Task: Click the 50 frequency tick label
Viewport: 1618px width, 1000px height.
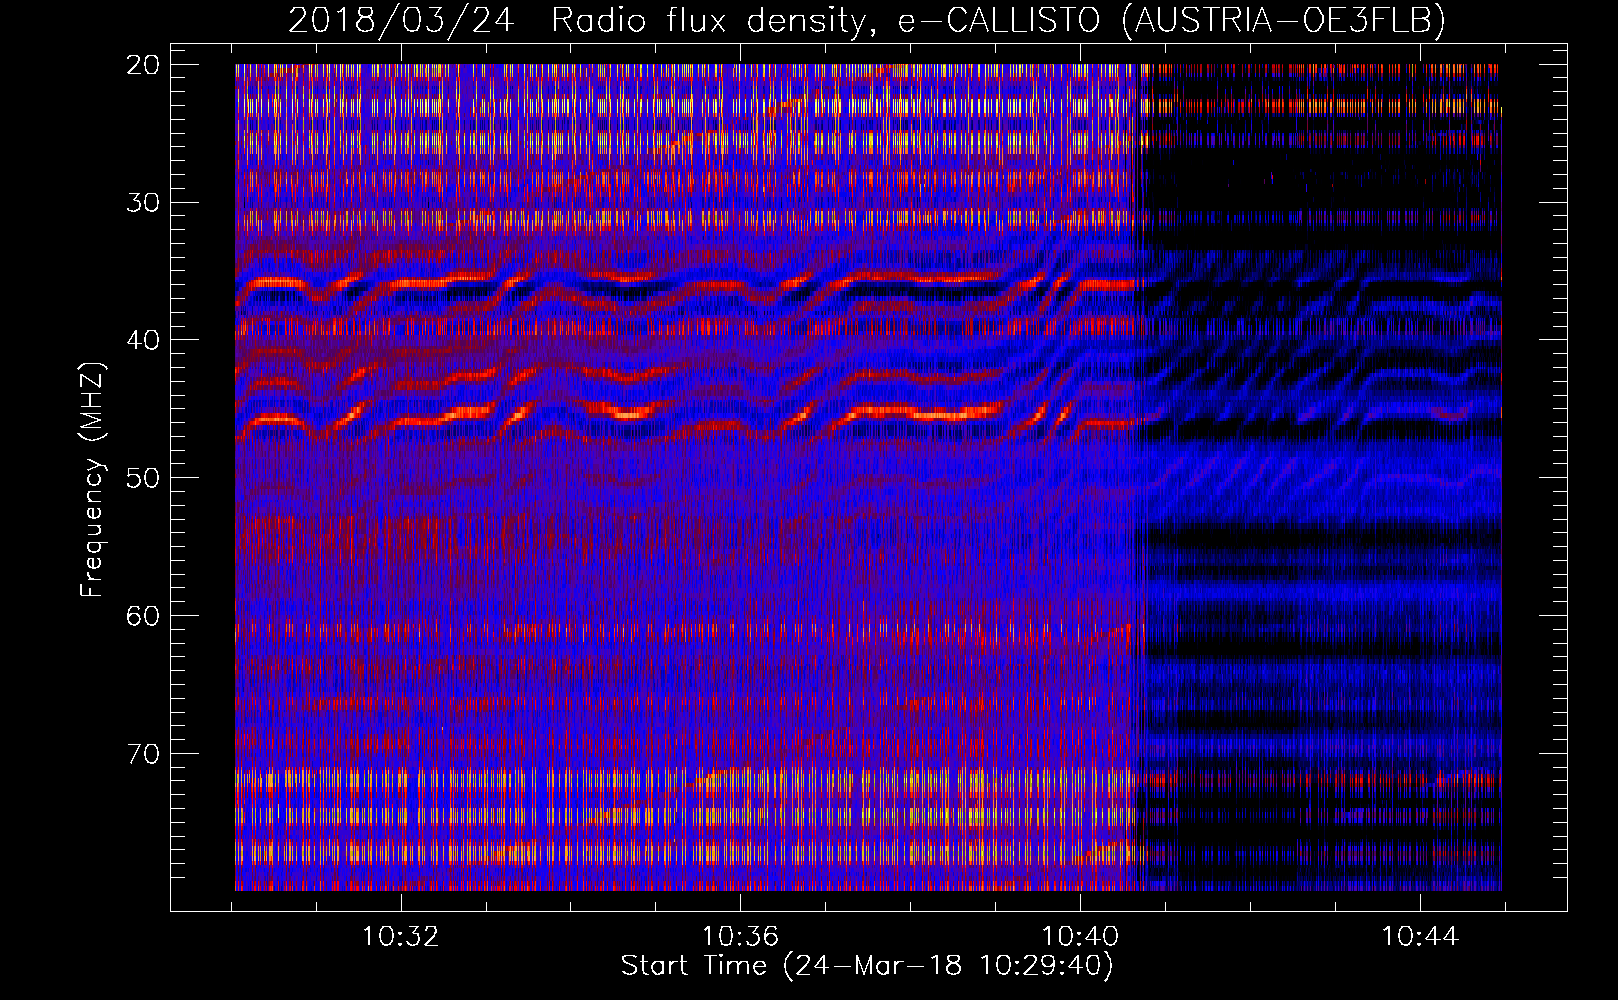Action: (x=143, y=478)
